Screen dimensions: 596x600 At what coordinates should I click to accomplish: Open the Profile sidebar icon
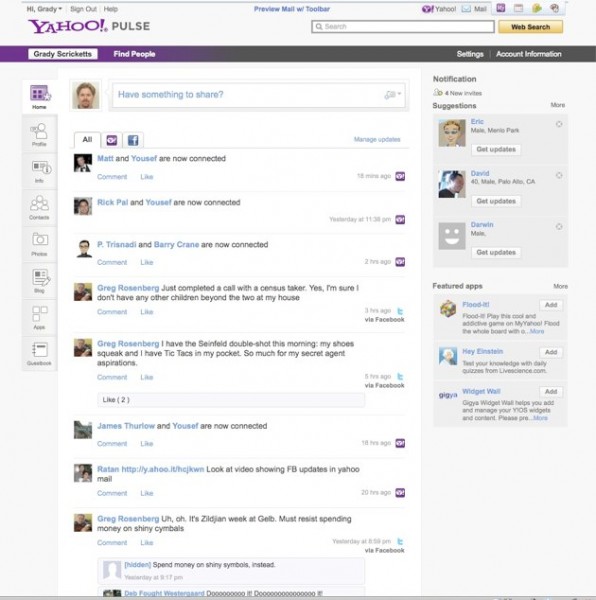[39, 134]
